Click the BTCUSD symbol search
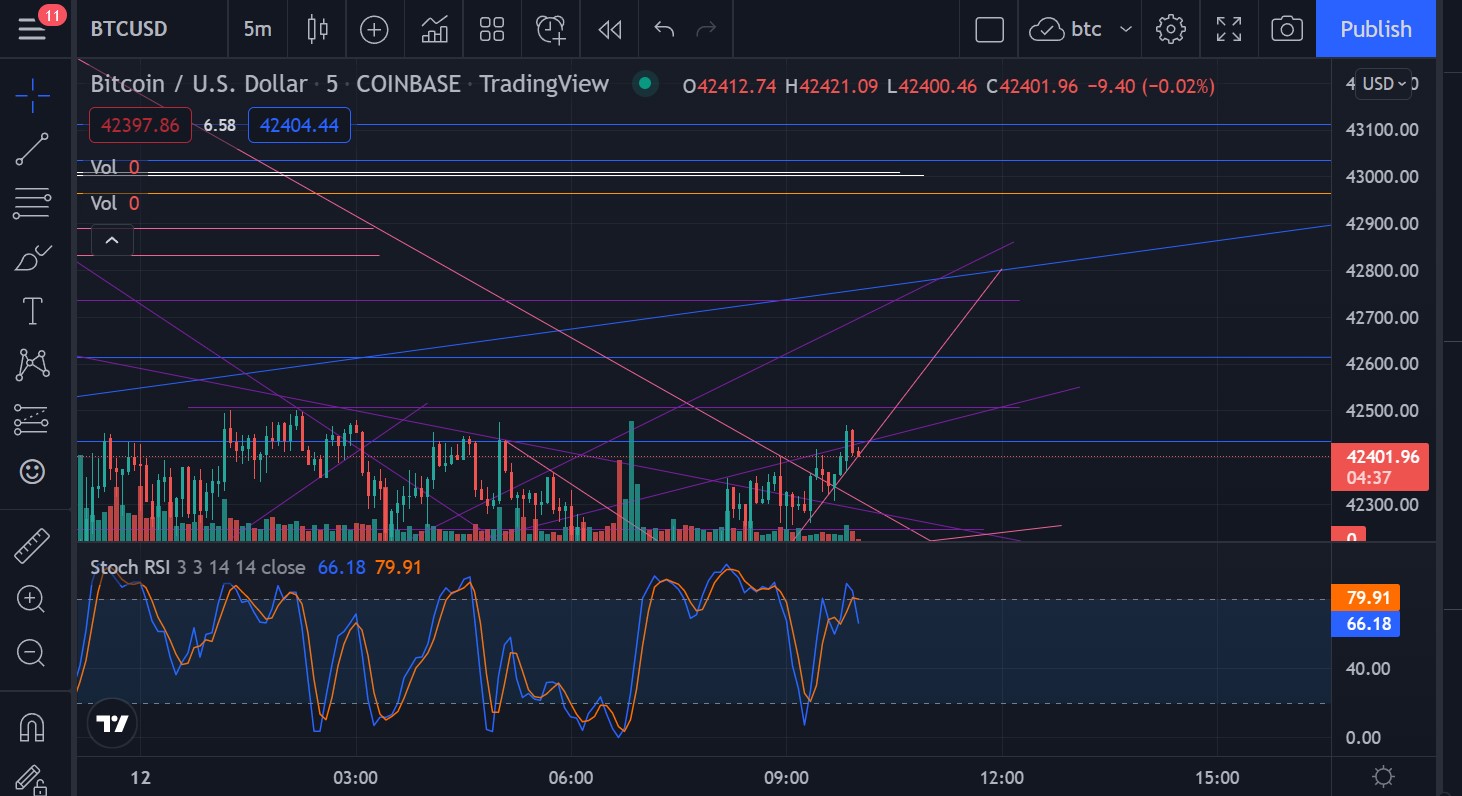Viewport: 1462px width, 796px height. 129,29
